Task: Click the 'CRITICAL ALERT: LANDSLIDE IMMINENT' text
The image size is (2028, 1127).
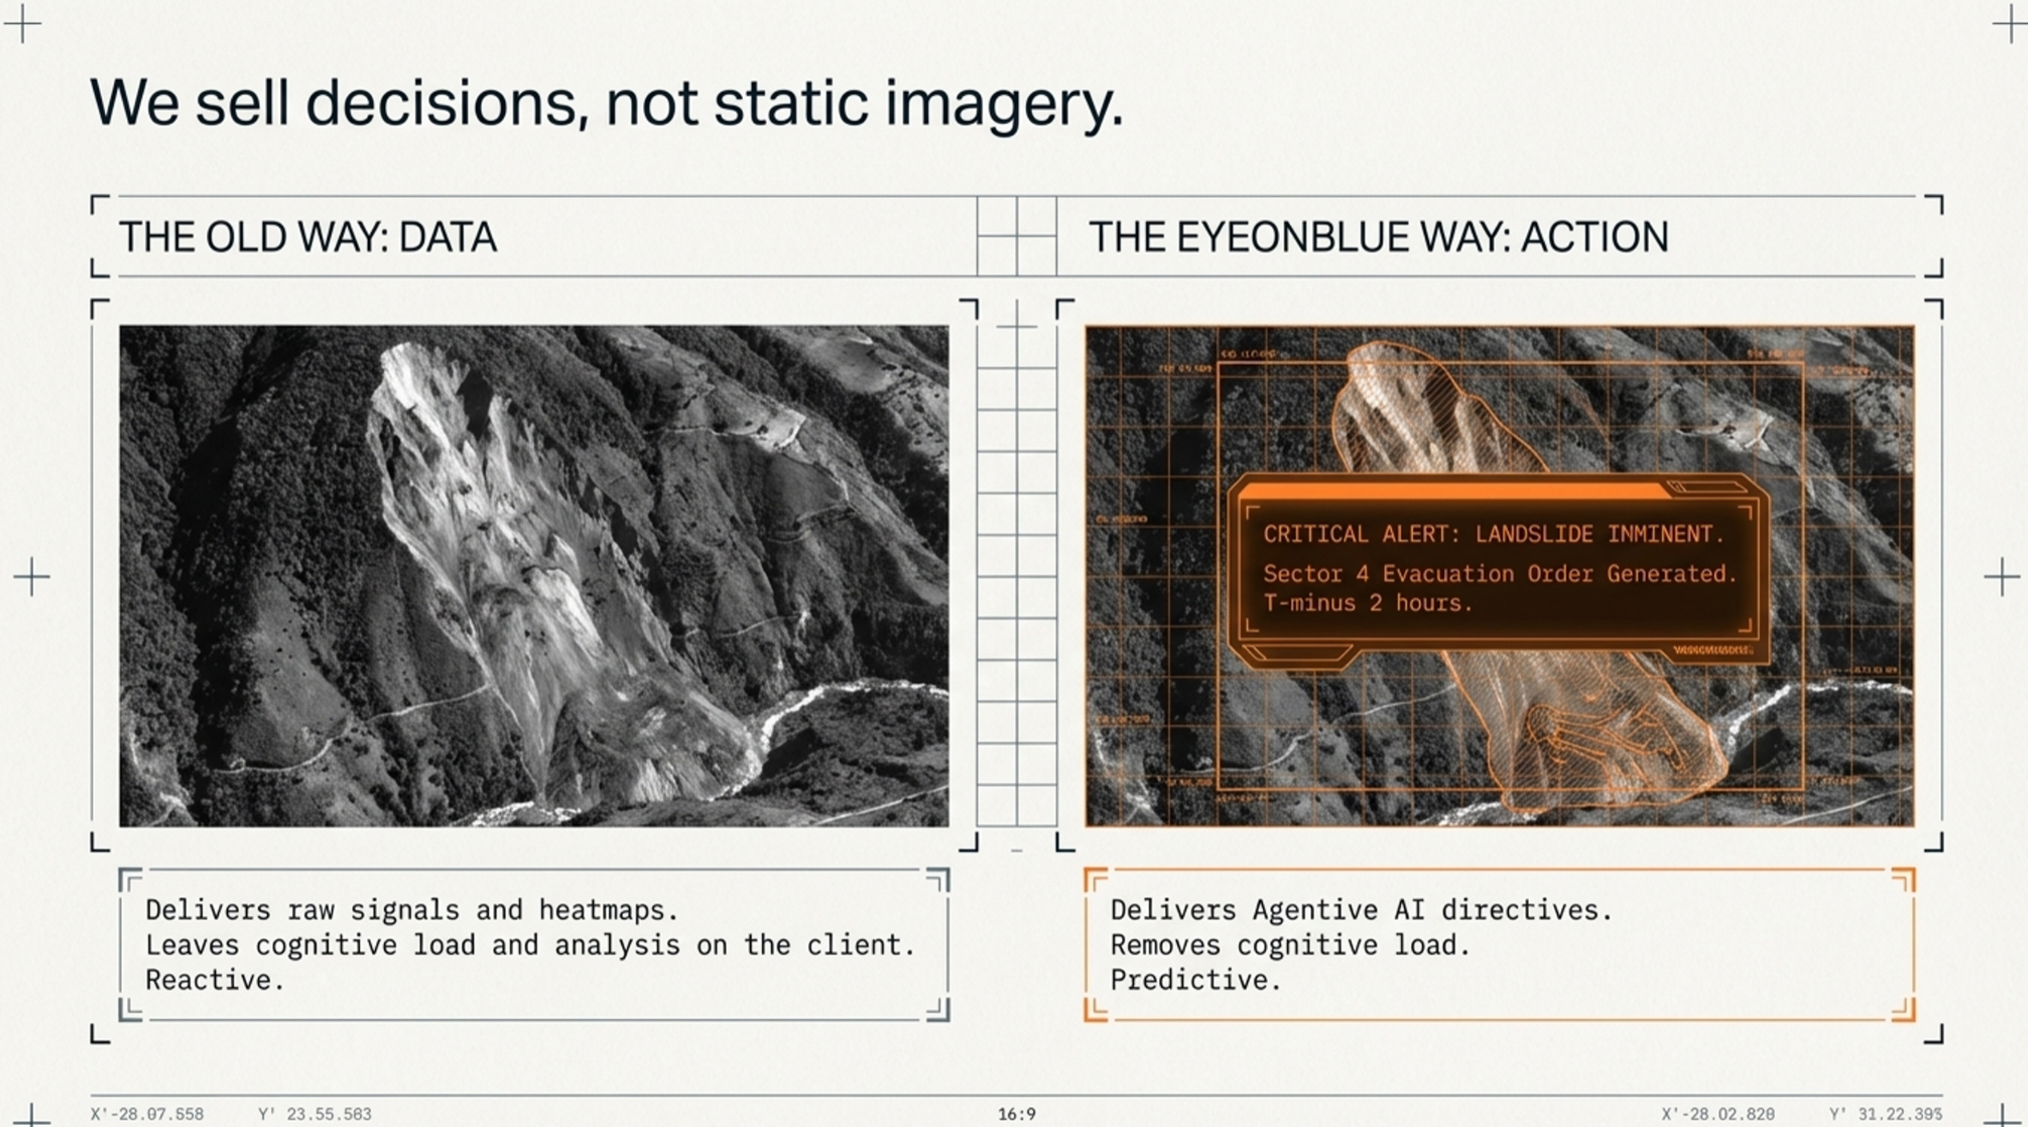Action: (1493, 534)
